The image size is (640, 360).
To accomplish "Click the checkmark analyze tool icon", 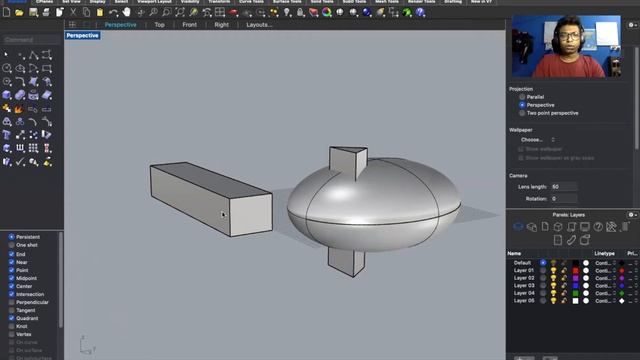I will point(20,162).
